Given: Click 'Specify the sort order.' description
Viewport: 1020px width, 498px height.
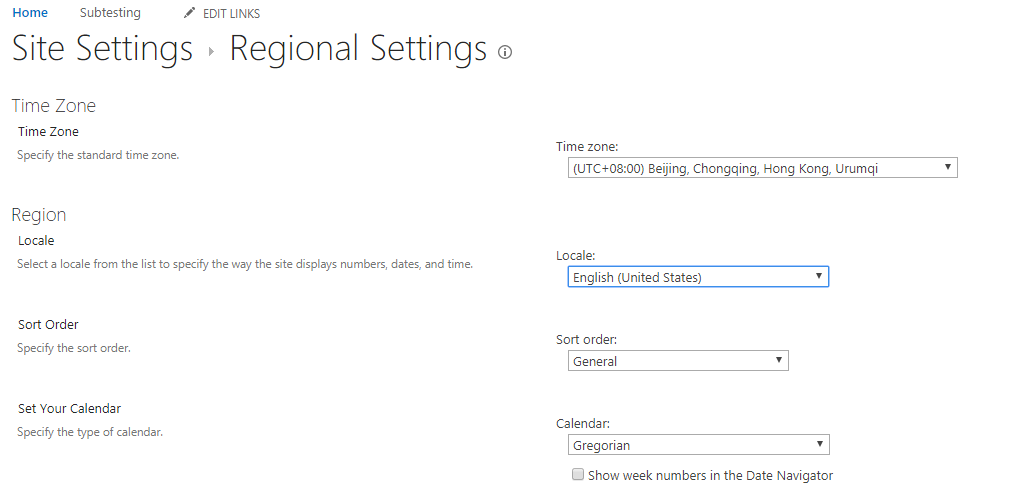Looking at the screenshot, I should pyautogui.click(x=74, y=348).
